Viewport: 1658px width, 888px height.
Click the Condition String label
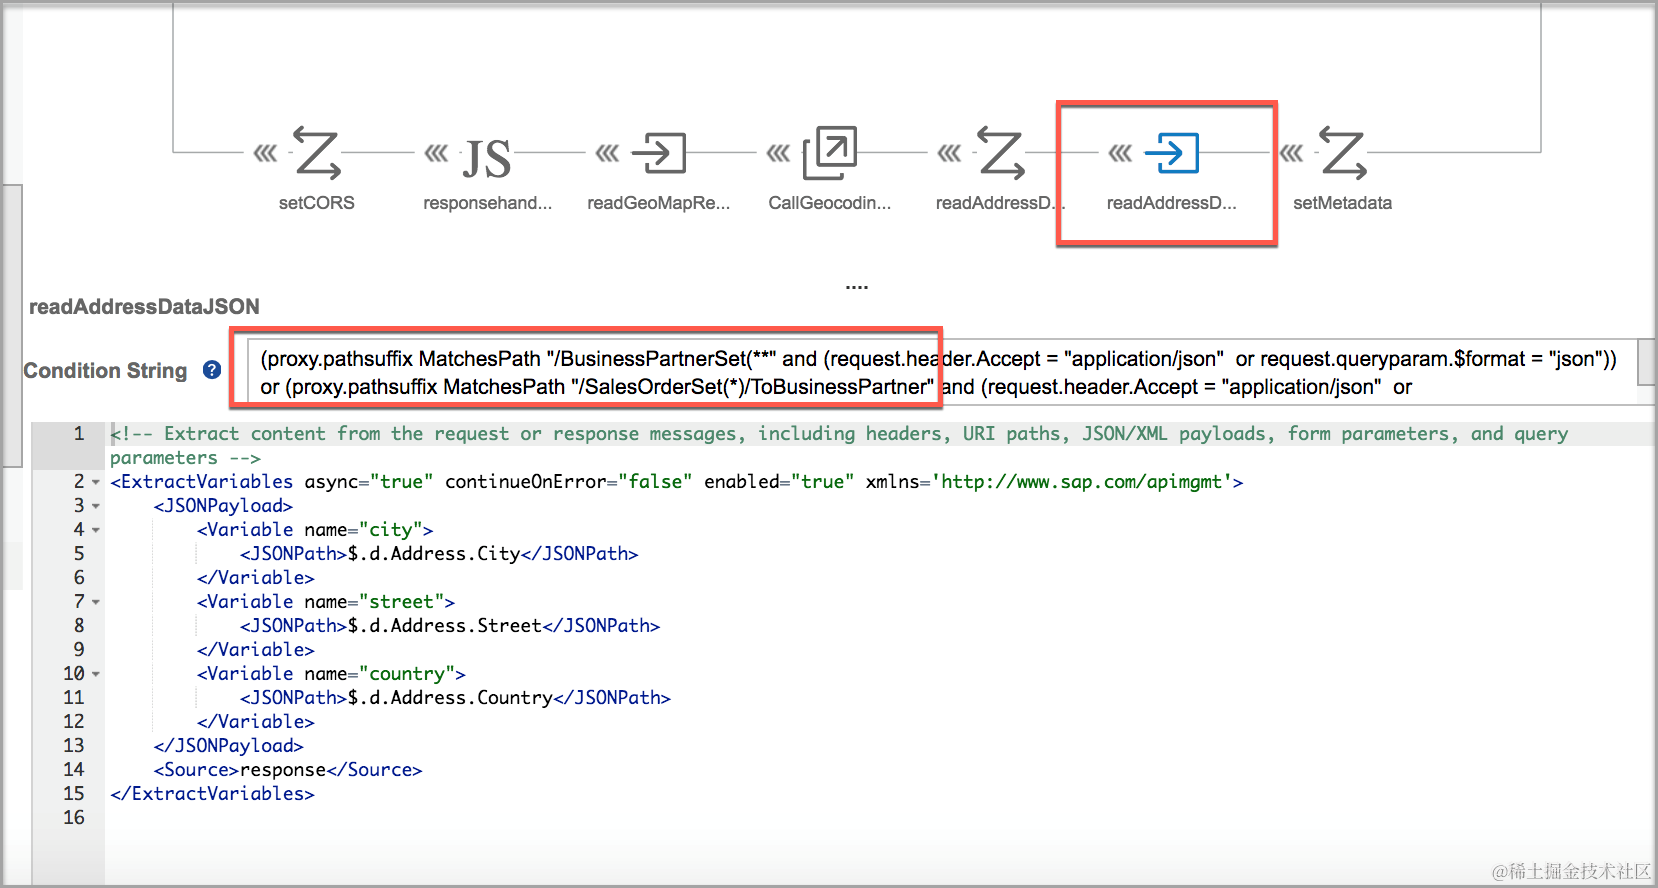[x=105, y=371]
